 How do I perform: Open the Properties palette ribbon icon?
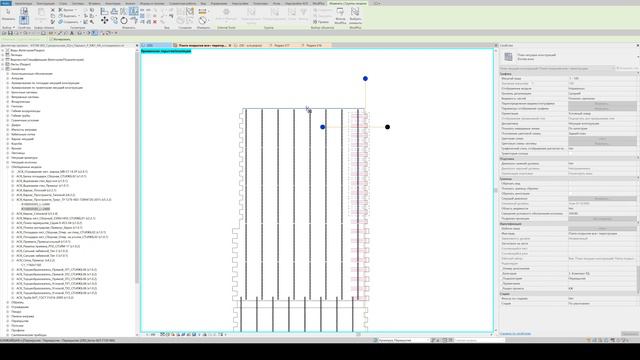tap(24, 19)
